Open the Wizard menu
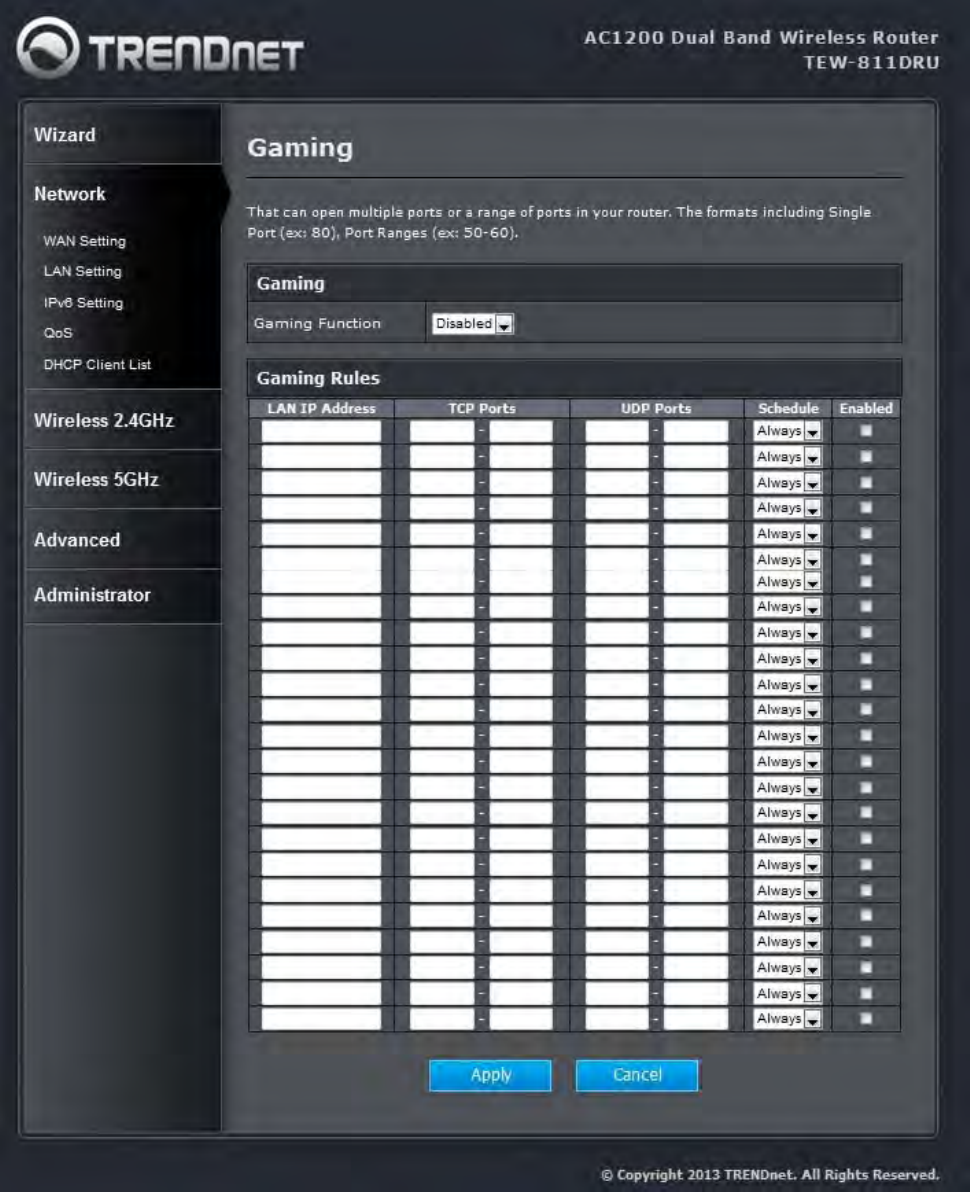 pos(65,135)
